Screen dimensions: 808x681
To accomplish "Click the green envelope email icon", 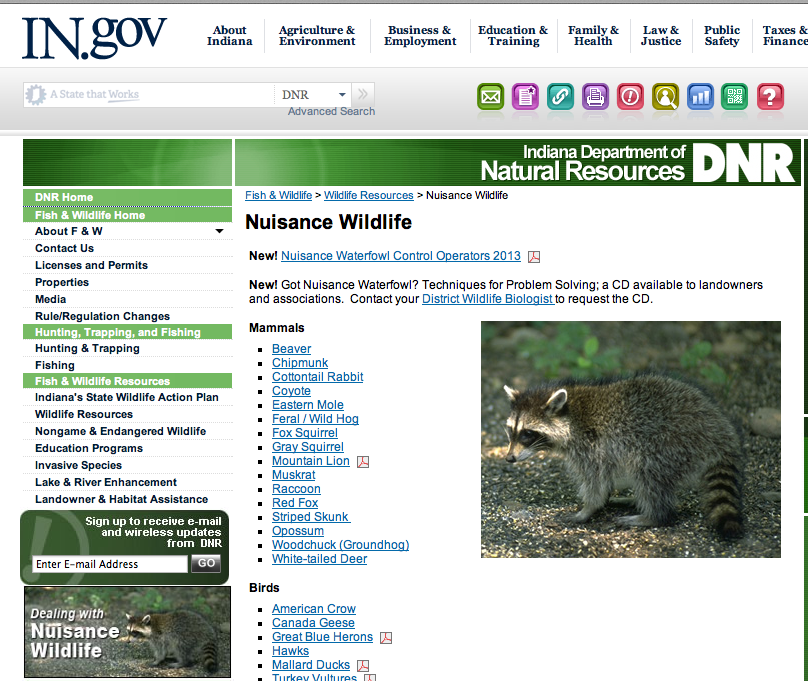I will 490,97.
